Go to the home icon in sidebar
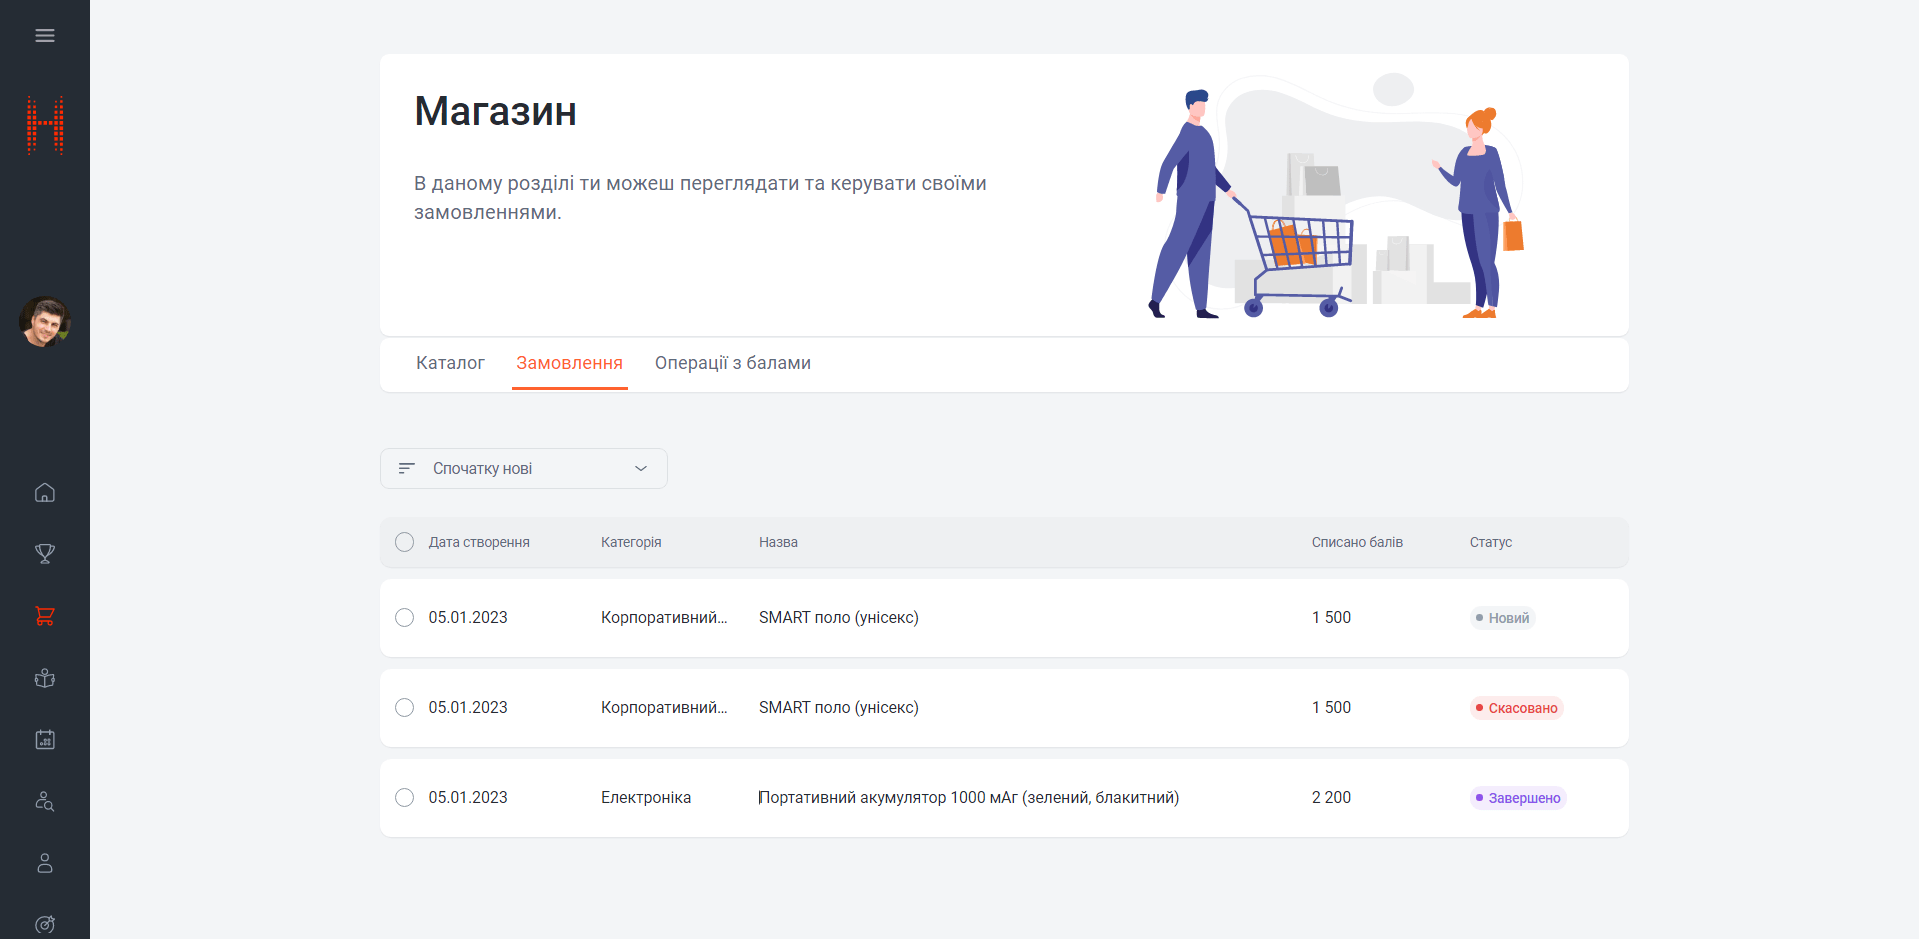Image resolution: width=1919 pixels, height=939 pixels. (45, 493)
